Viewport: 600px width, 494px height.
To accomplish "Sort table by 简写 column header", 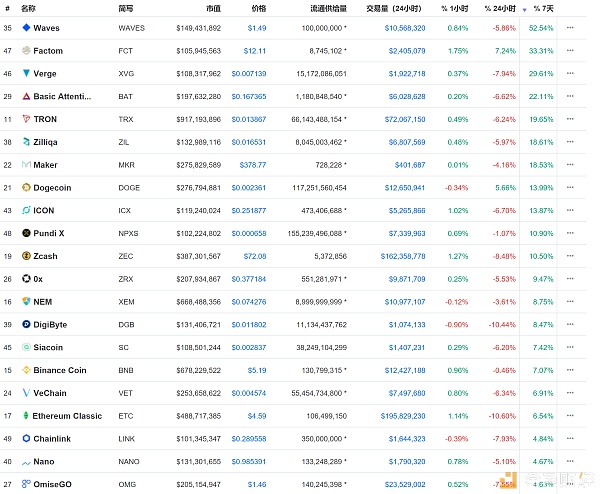I will click(x=126, y=8).
